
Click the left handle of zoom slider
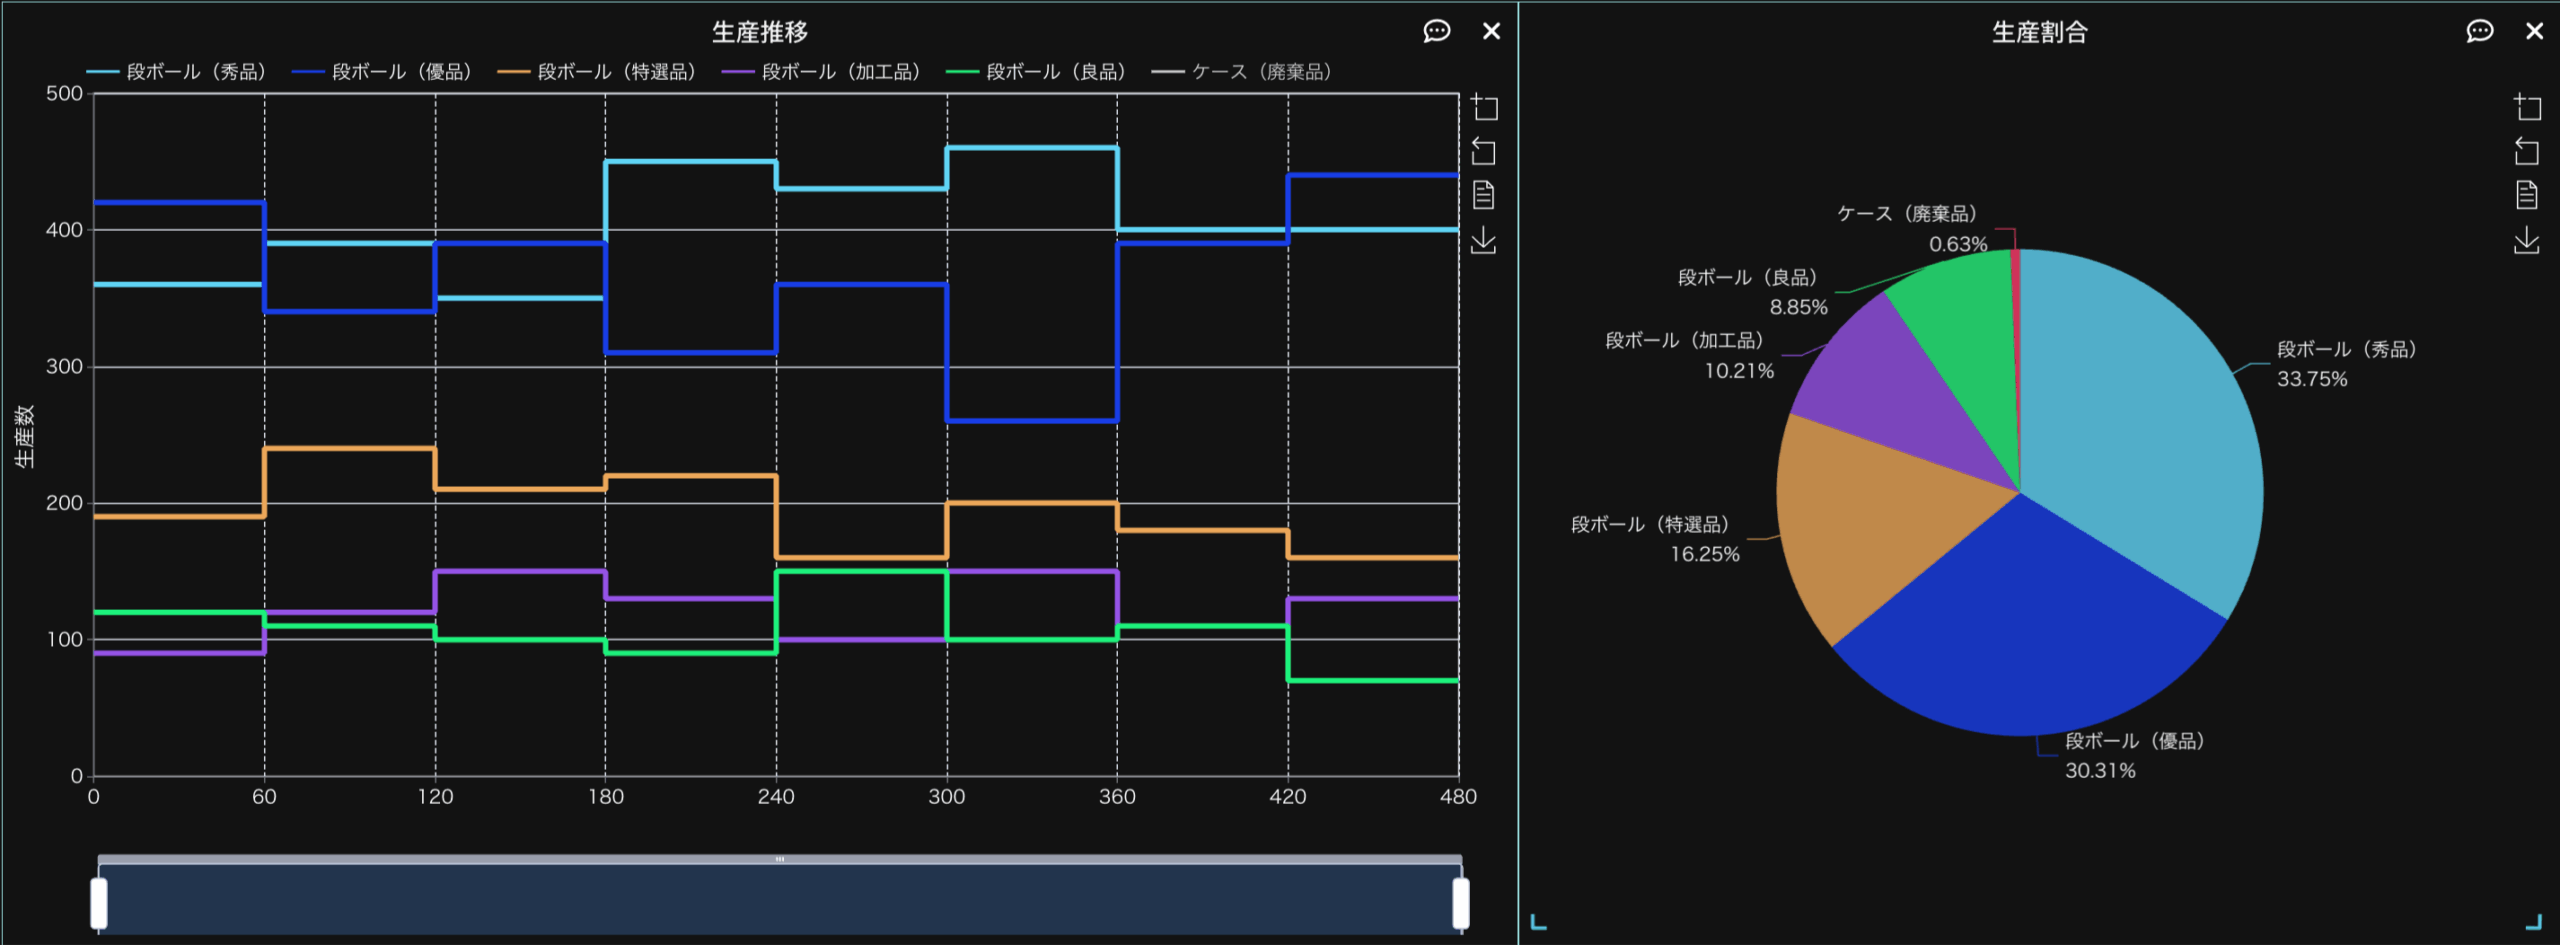click(x=99, y=902)
